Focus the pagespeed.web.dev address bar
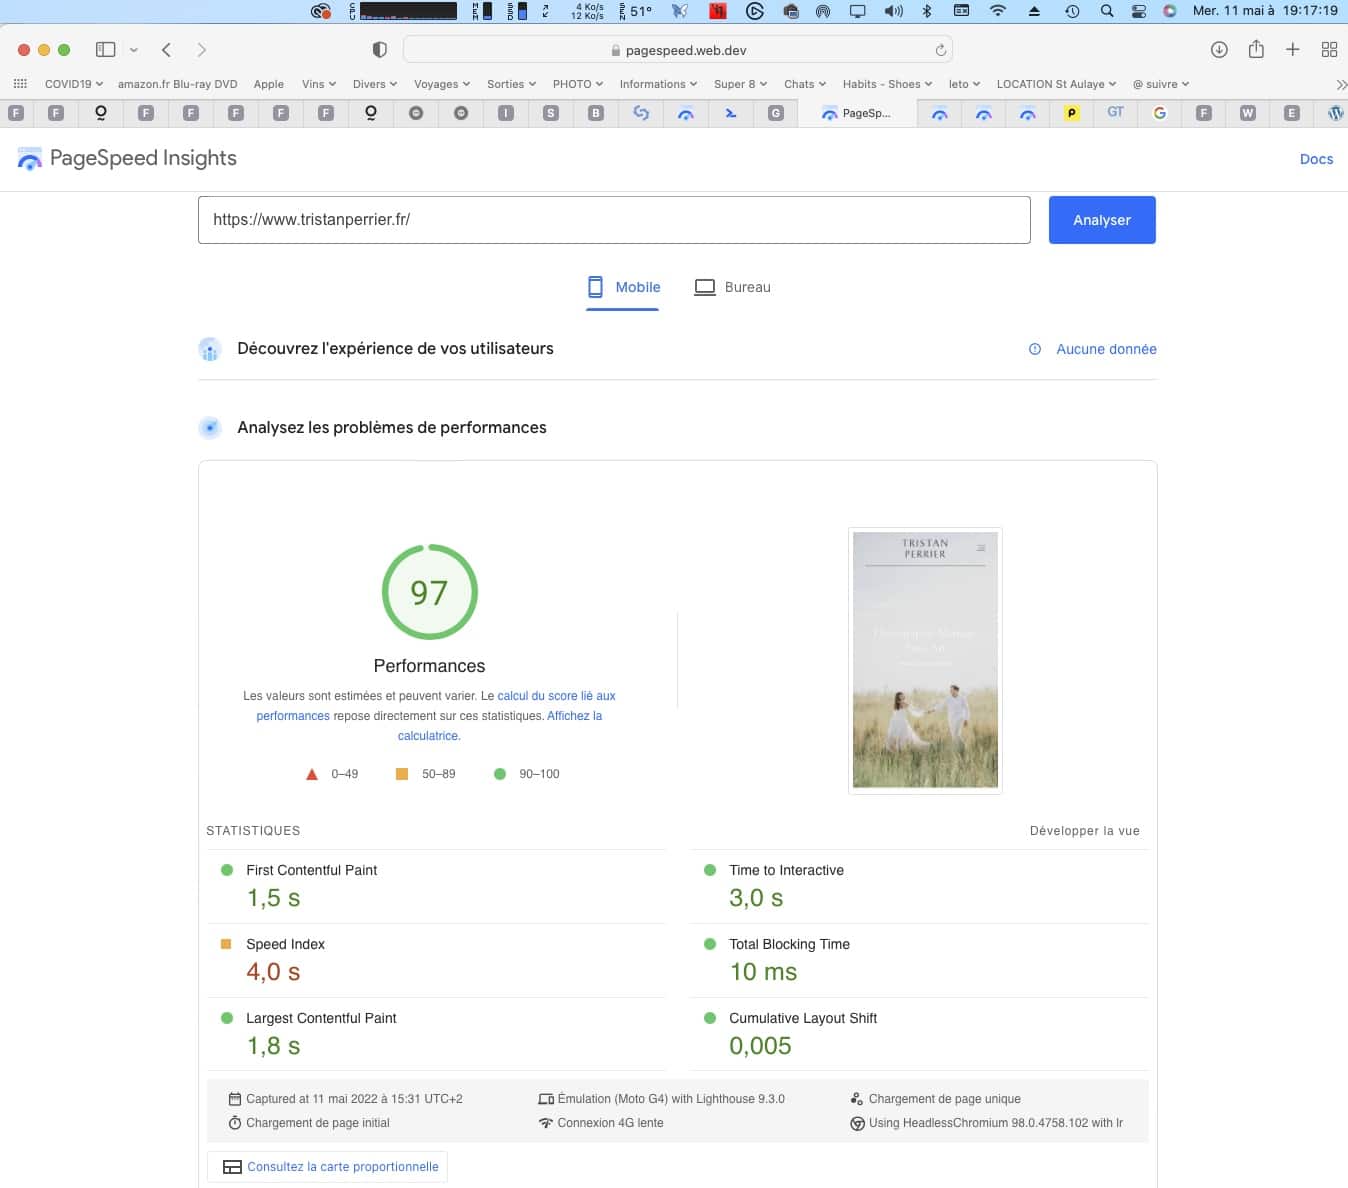The width and height of the screenshot is (1348, 1188). point(678,50)
